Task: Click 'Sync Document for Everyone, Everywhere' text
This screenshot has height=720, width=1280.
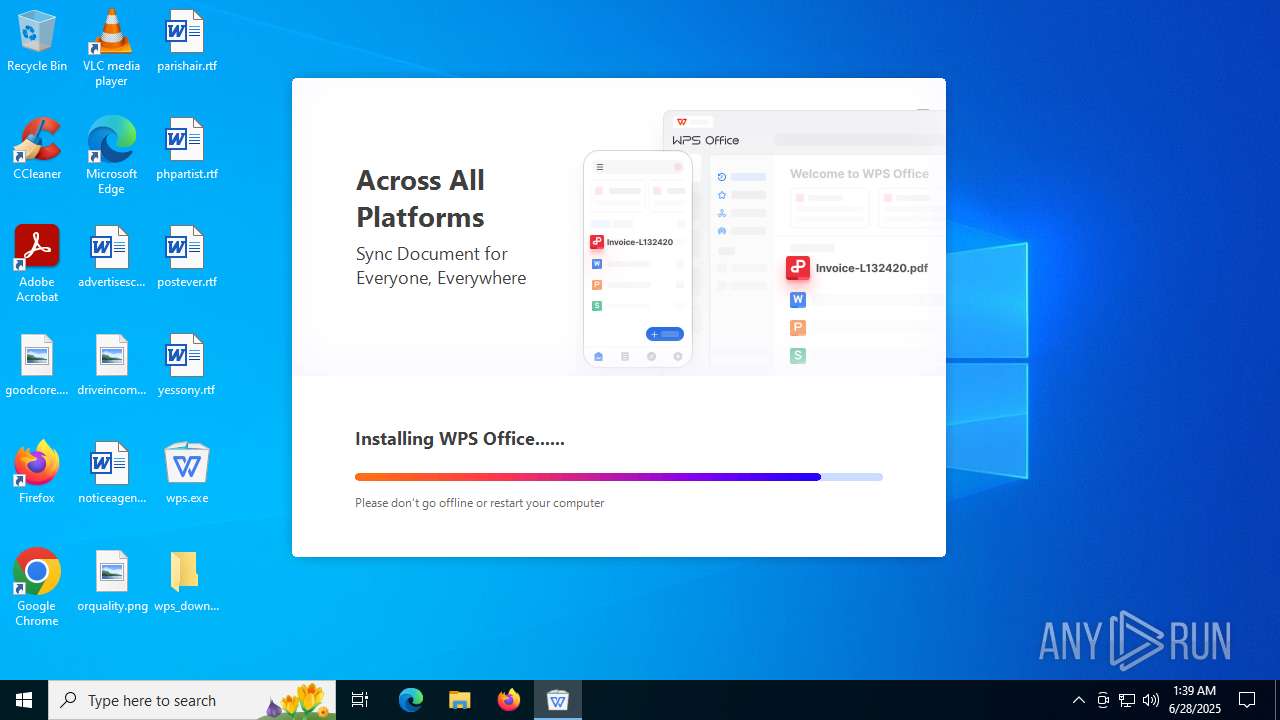Action: (x=441, y=266)
